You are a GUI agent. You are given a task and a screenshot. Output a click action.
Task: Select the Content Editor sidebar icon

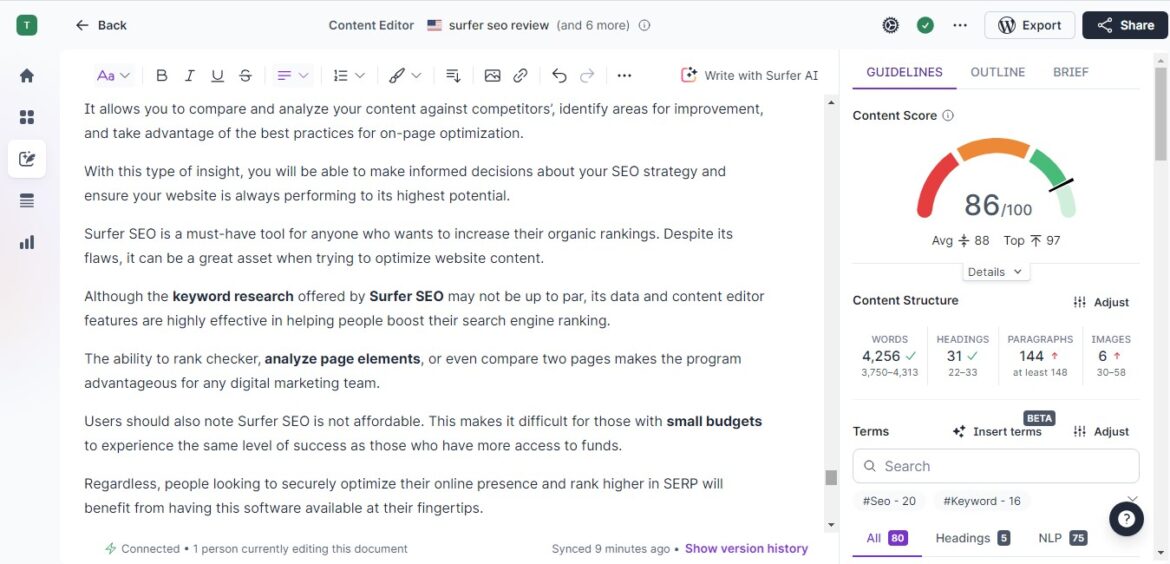tap(27, 159)
